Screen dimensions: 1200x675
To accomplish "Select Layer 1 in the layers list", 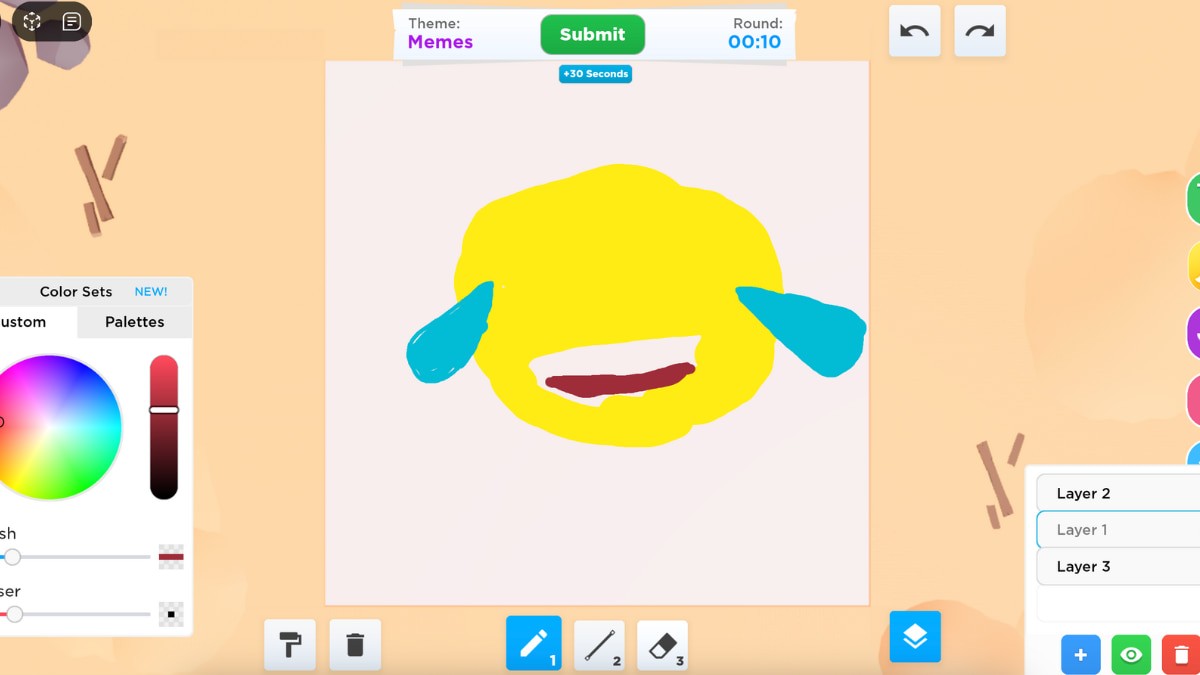I will [x=1118, y=530].
